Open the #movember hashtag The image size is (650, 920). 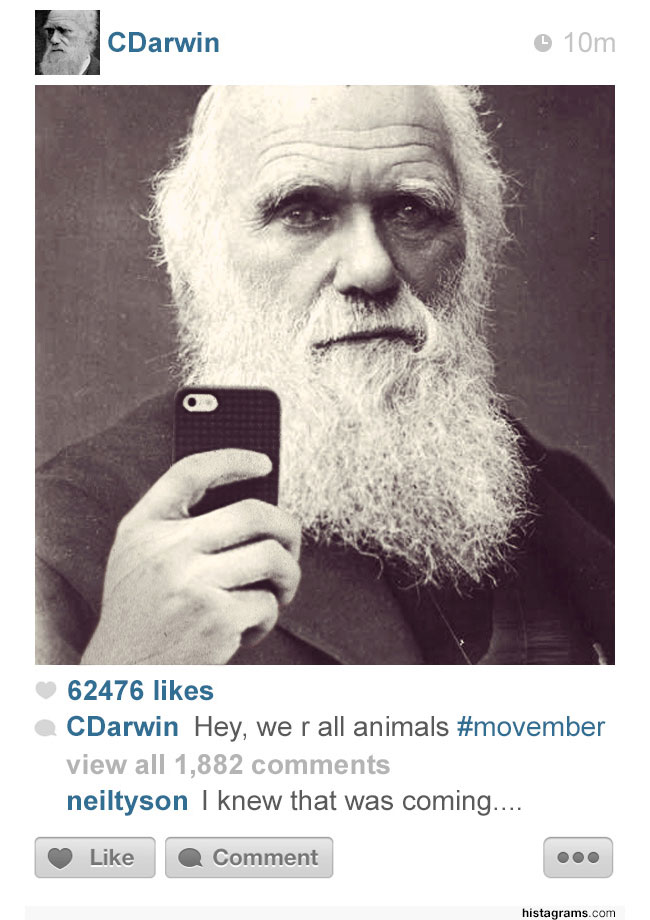530,727
